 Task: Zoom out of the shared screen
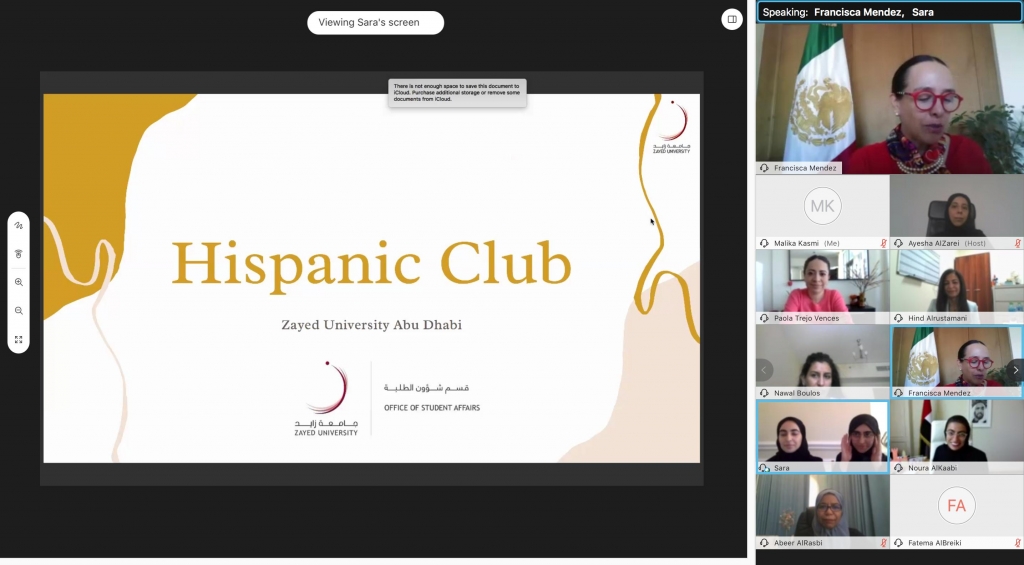point(18,311)
